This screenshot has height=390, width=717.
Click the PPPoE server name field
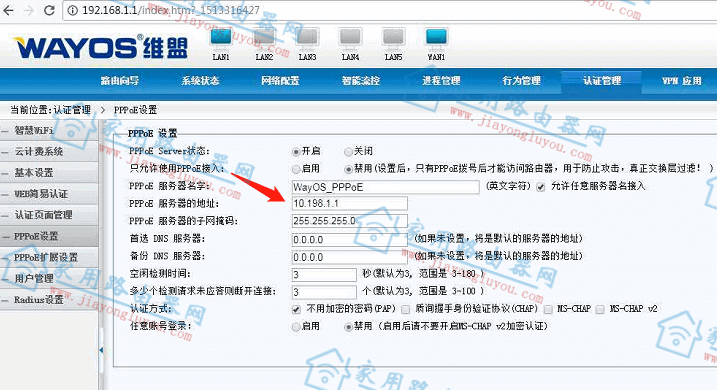(385, 187)
